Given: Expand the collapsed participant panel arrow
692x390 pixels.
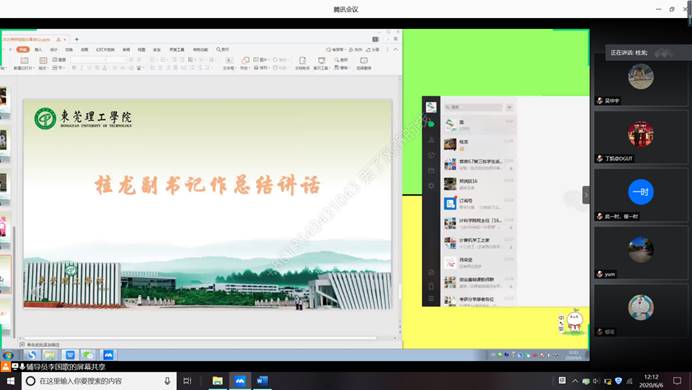Looking at the screenshot, I should pos(586,195).
